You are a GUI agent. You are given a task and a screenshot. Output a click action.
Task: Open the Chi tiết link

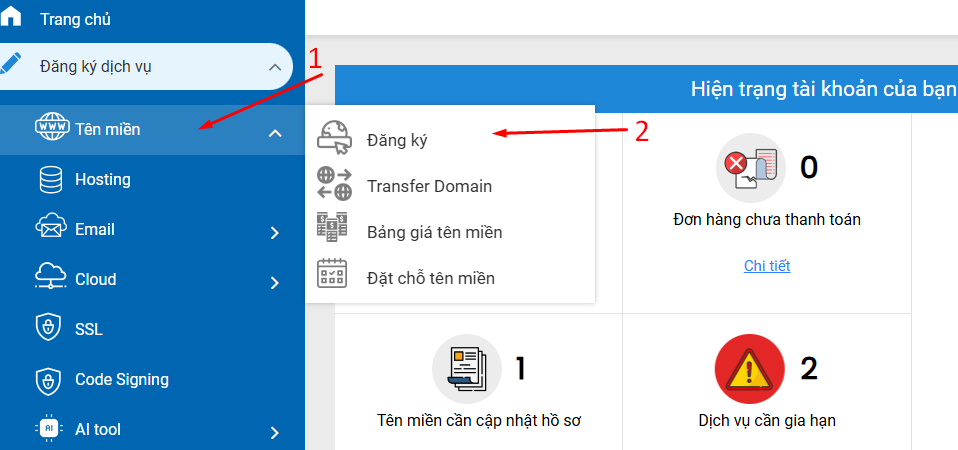click(767, 265)
